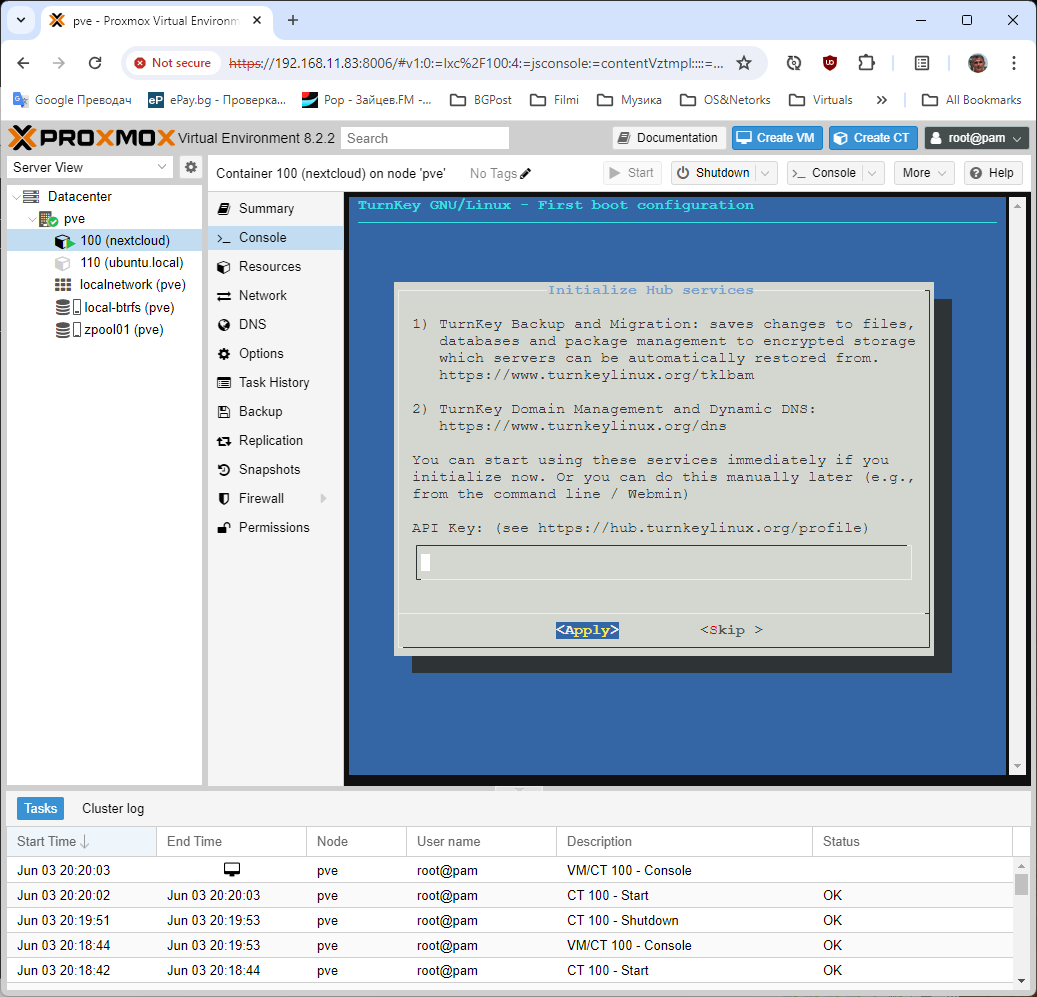Image resolution: width=1037 pixels, height=997 pixels.
Task: Click the console vertical scrollbar
Action: (x=1017, y=486)
